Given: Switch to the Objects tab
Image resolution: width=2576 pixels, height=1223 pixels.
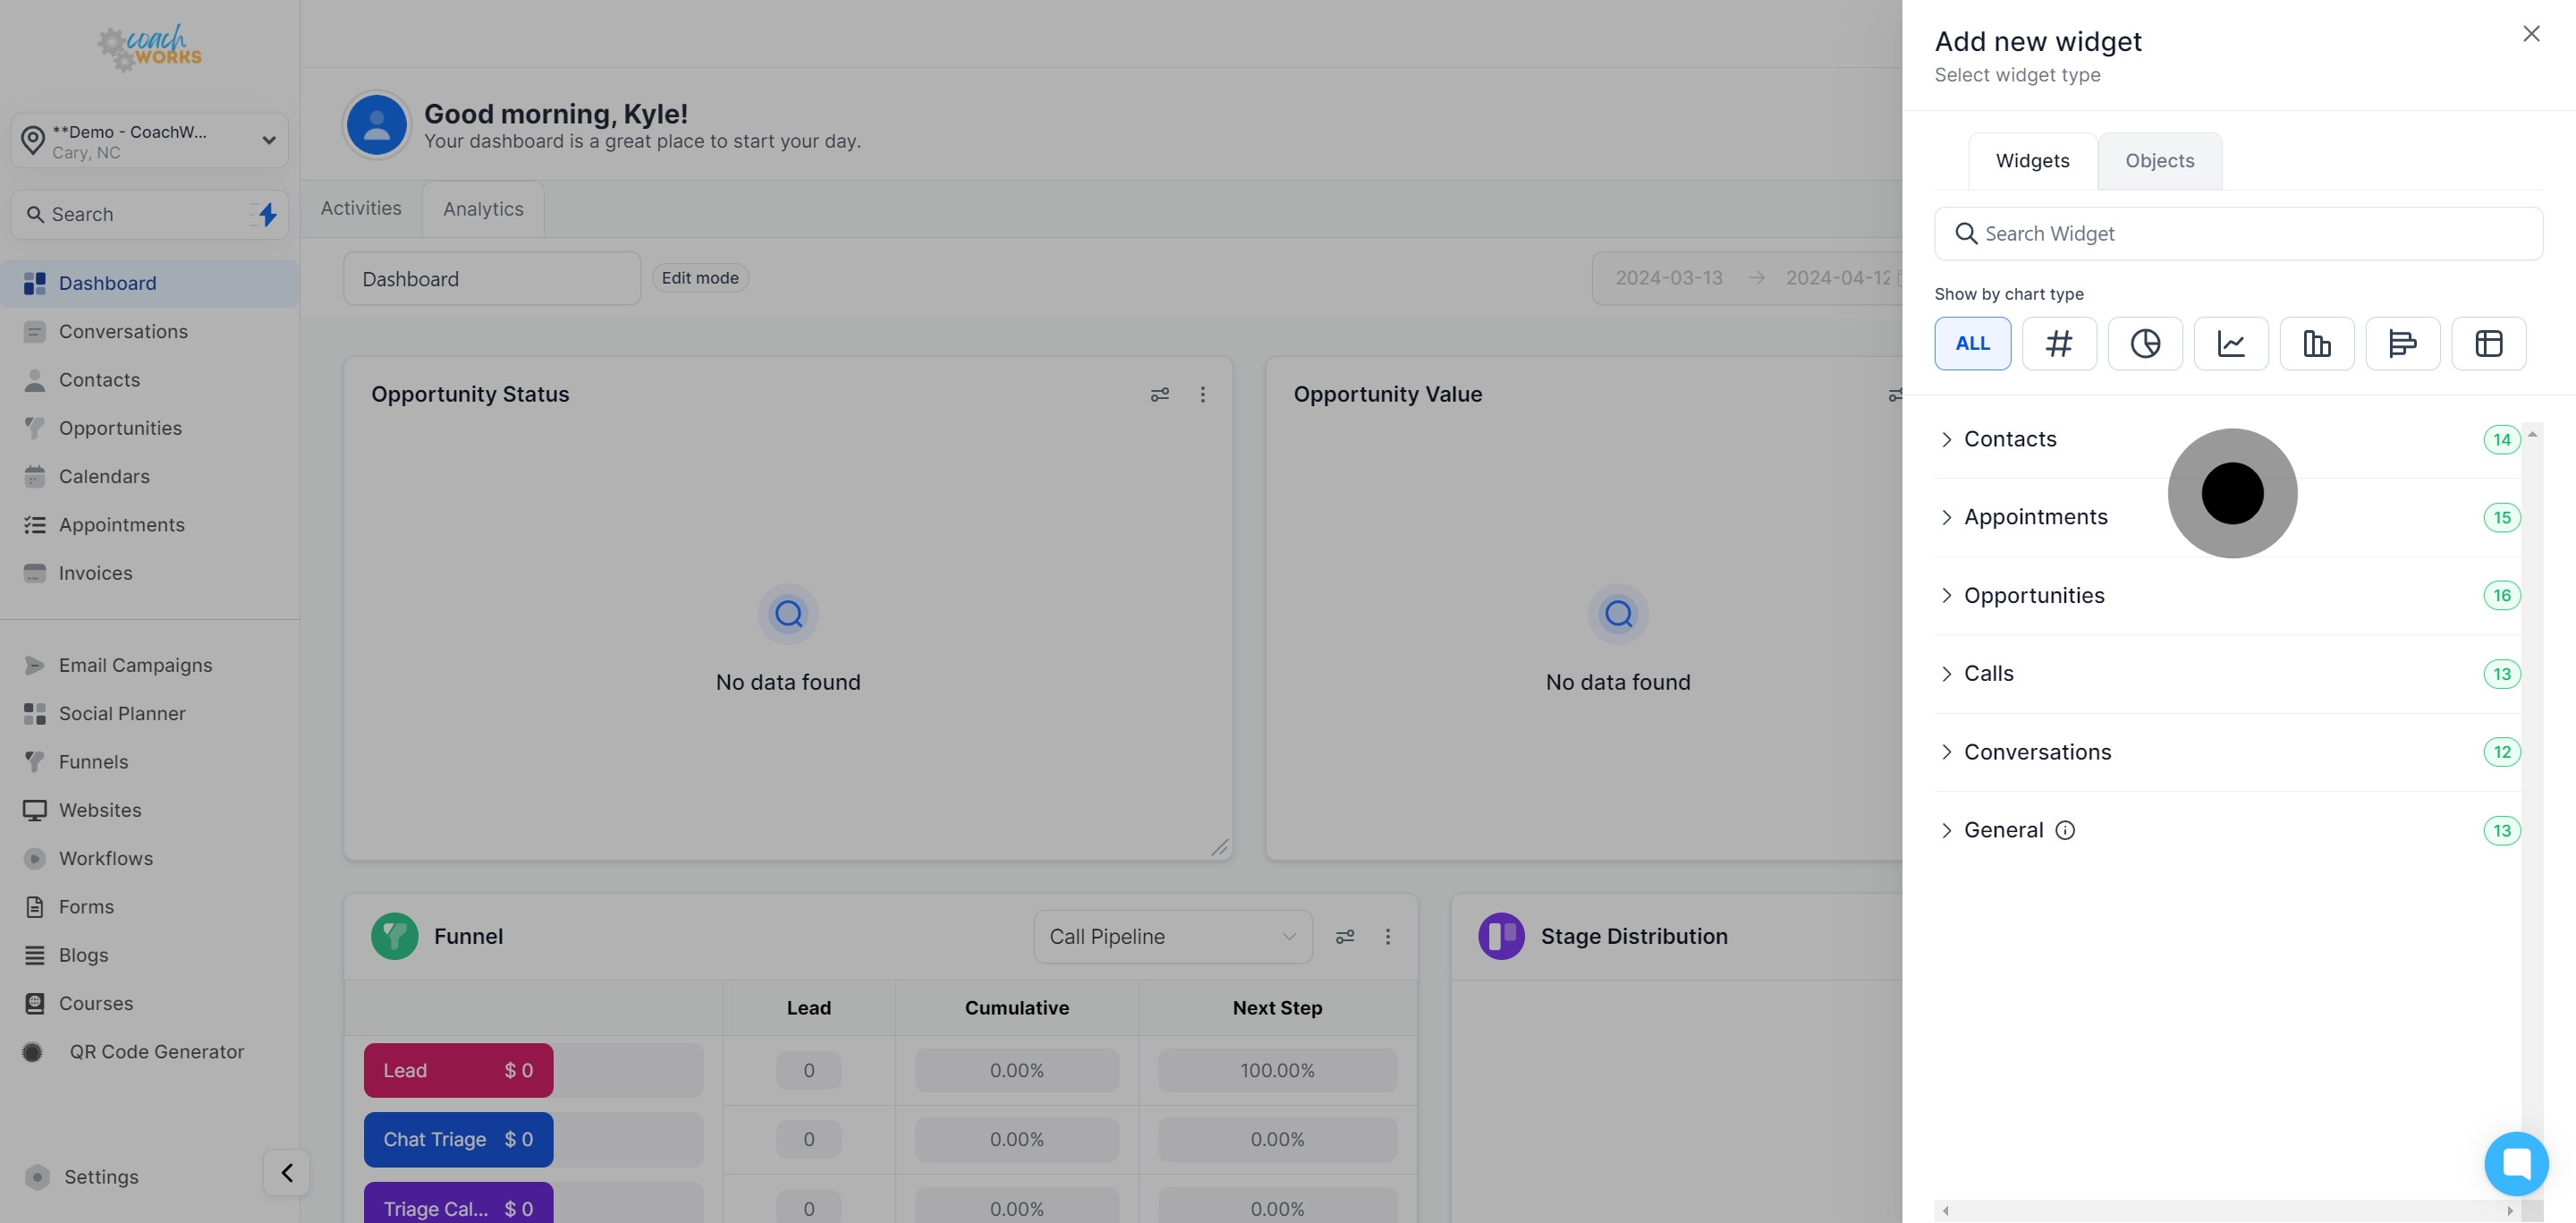Looking at the screenshot, I should pos(2159,161).
